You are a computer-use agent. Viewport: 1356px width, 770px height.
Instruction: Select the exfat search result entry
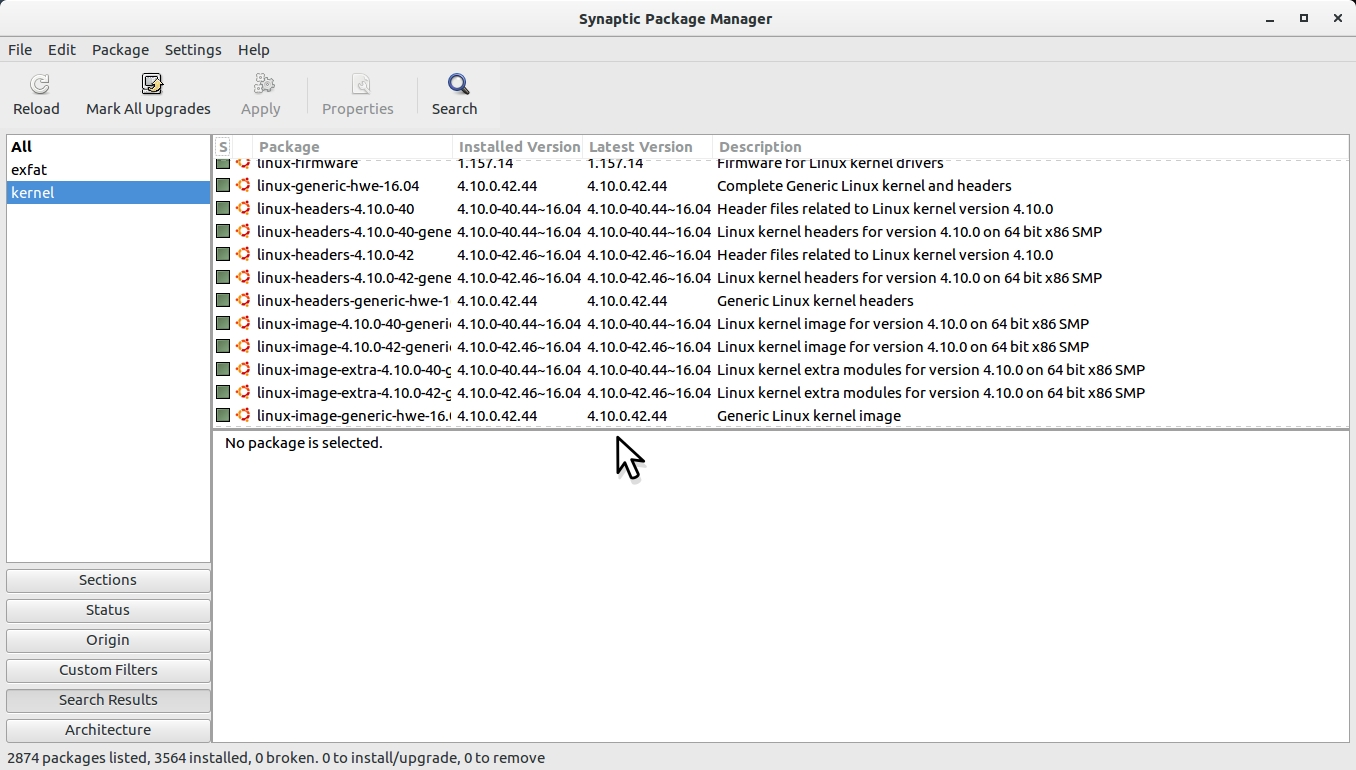pyautogui.click(x=29, y=170)
